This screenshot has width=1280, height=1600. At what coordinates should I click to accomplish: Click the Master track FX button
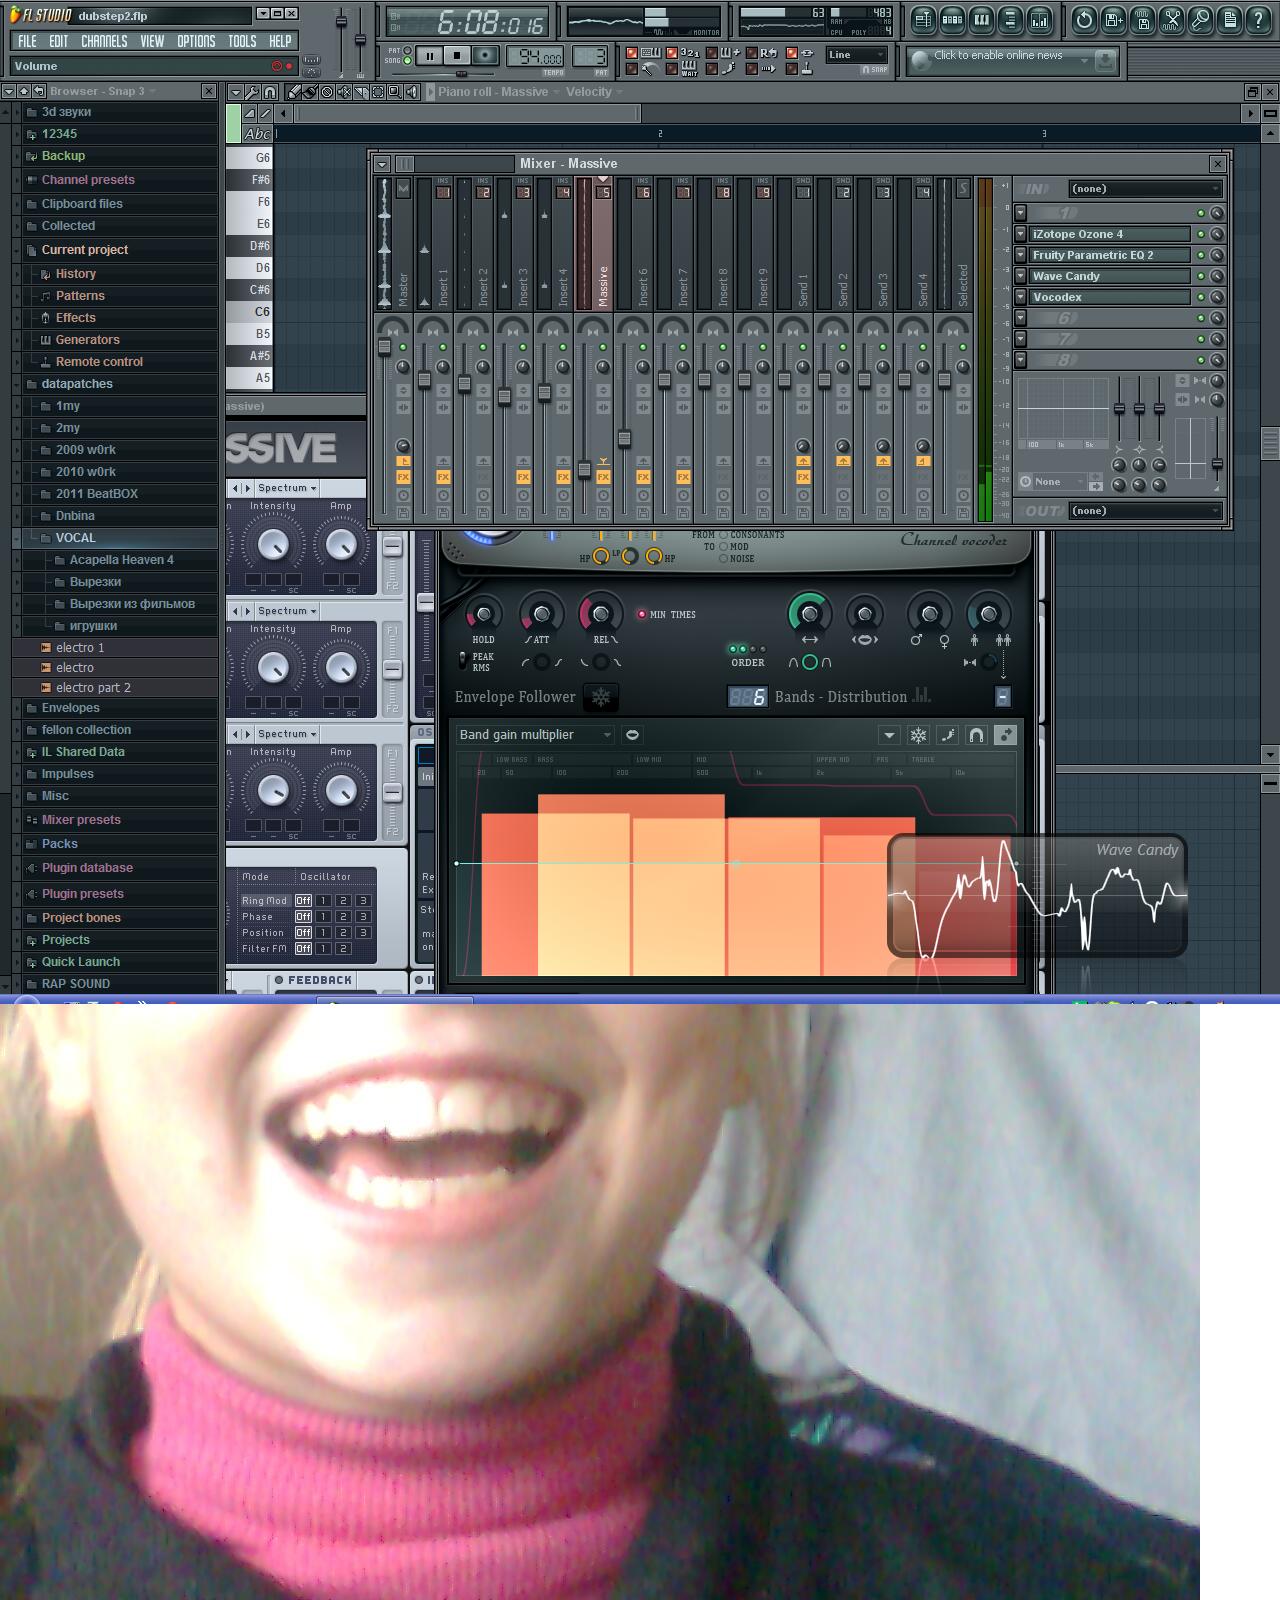click(x=403, y=477)
